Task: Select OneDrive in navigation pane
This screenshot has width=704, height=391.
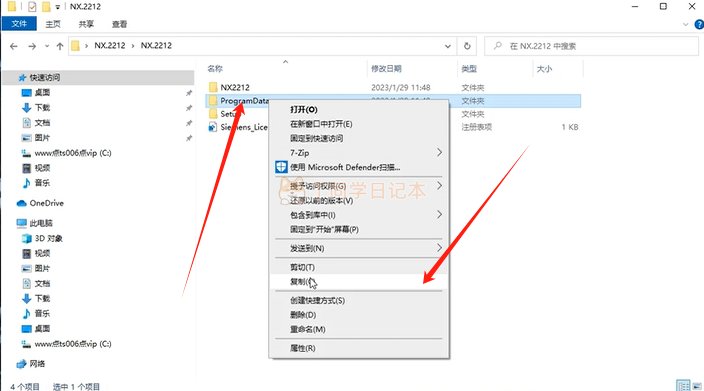Action: click(x=47, y=203)
